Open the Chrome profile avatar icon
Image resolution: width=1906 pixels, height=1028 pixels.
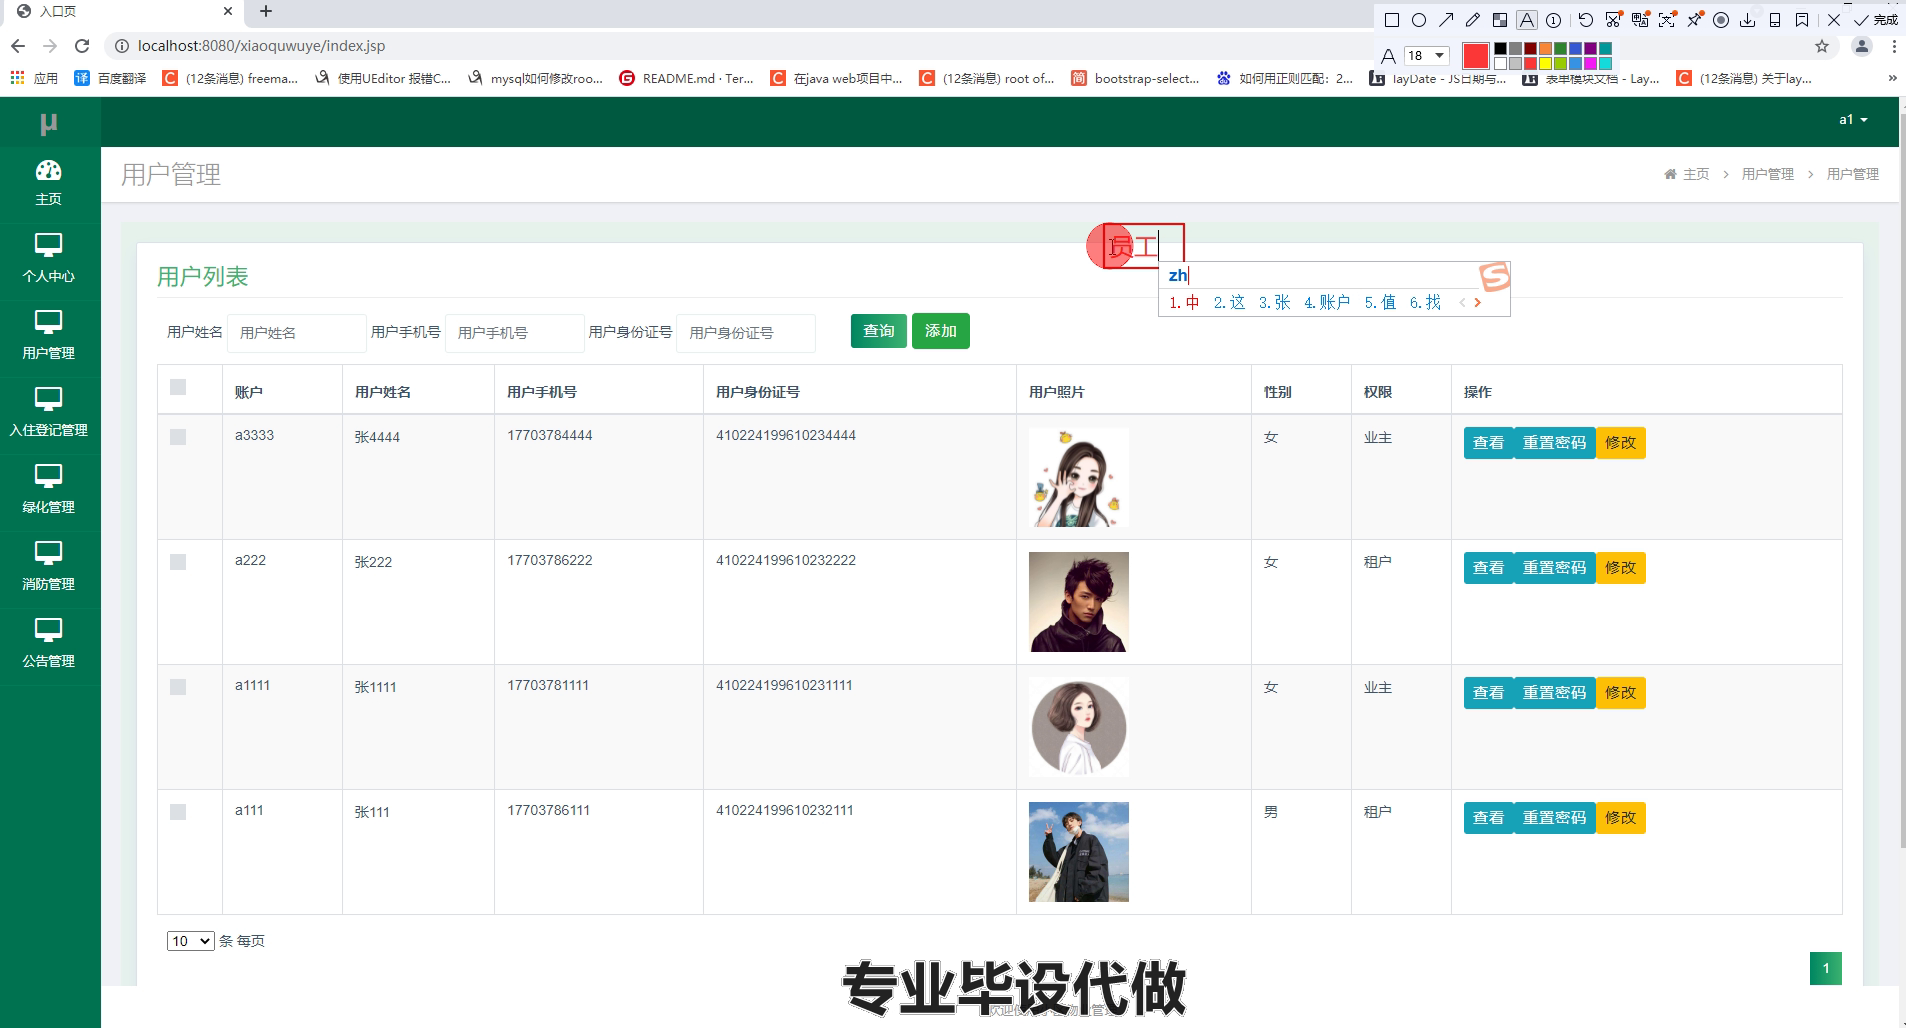coord(1862,46)
